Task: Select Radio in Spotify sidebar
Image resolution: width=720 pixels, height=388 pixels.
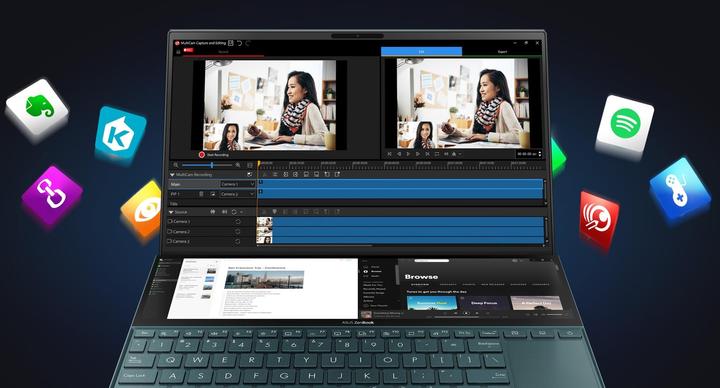Action: click(375, 276)
